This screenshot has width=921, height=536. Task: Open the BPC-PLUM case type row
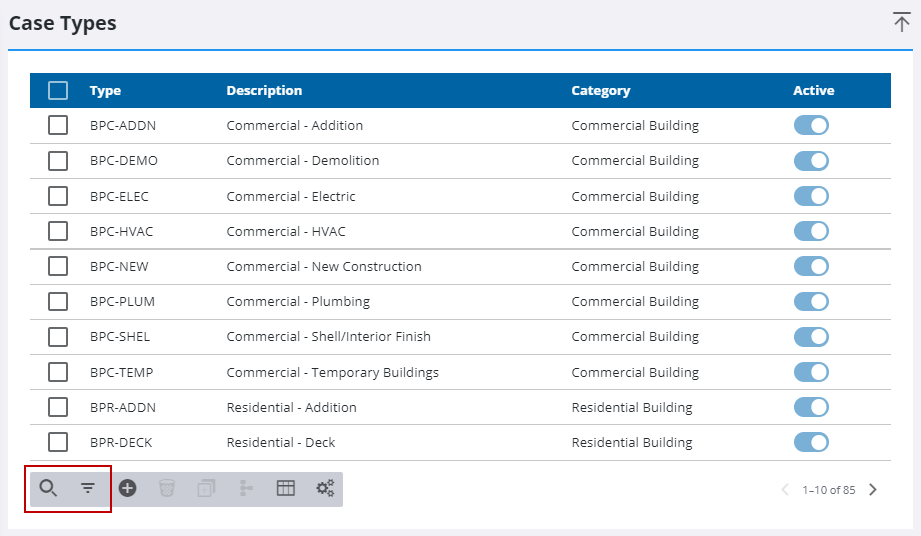pos(460,302)
